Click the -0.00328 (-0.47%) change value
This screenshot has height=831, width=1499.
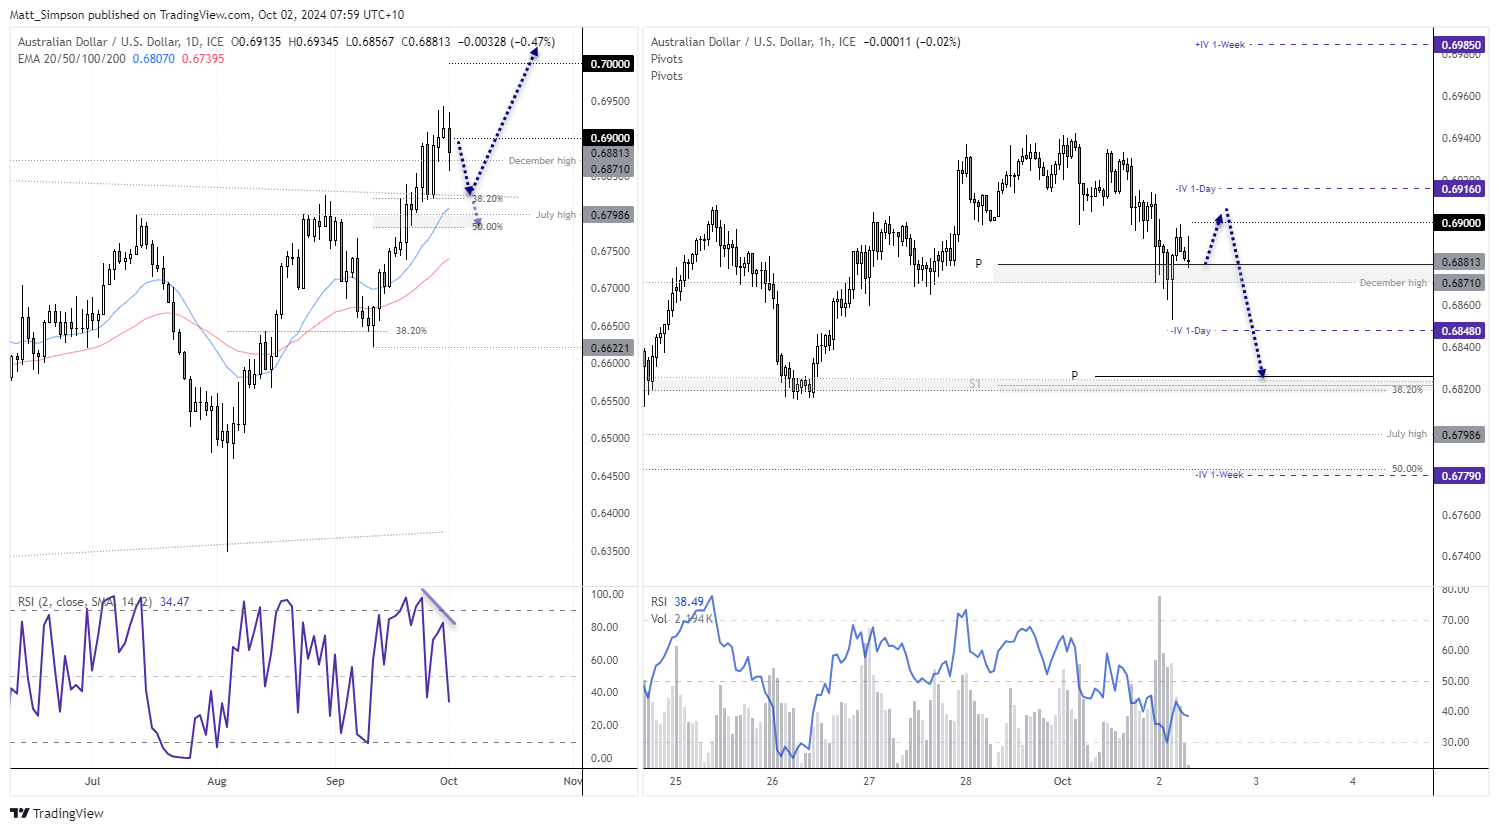tap(505, 42)
